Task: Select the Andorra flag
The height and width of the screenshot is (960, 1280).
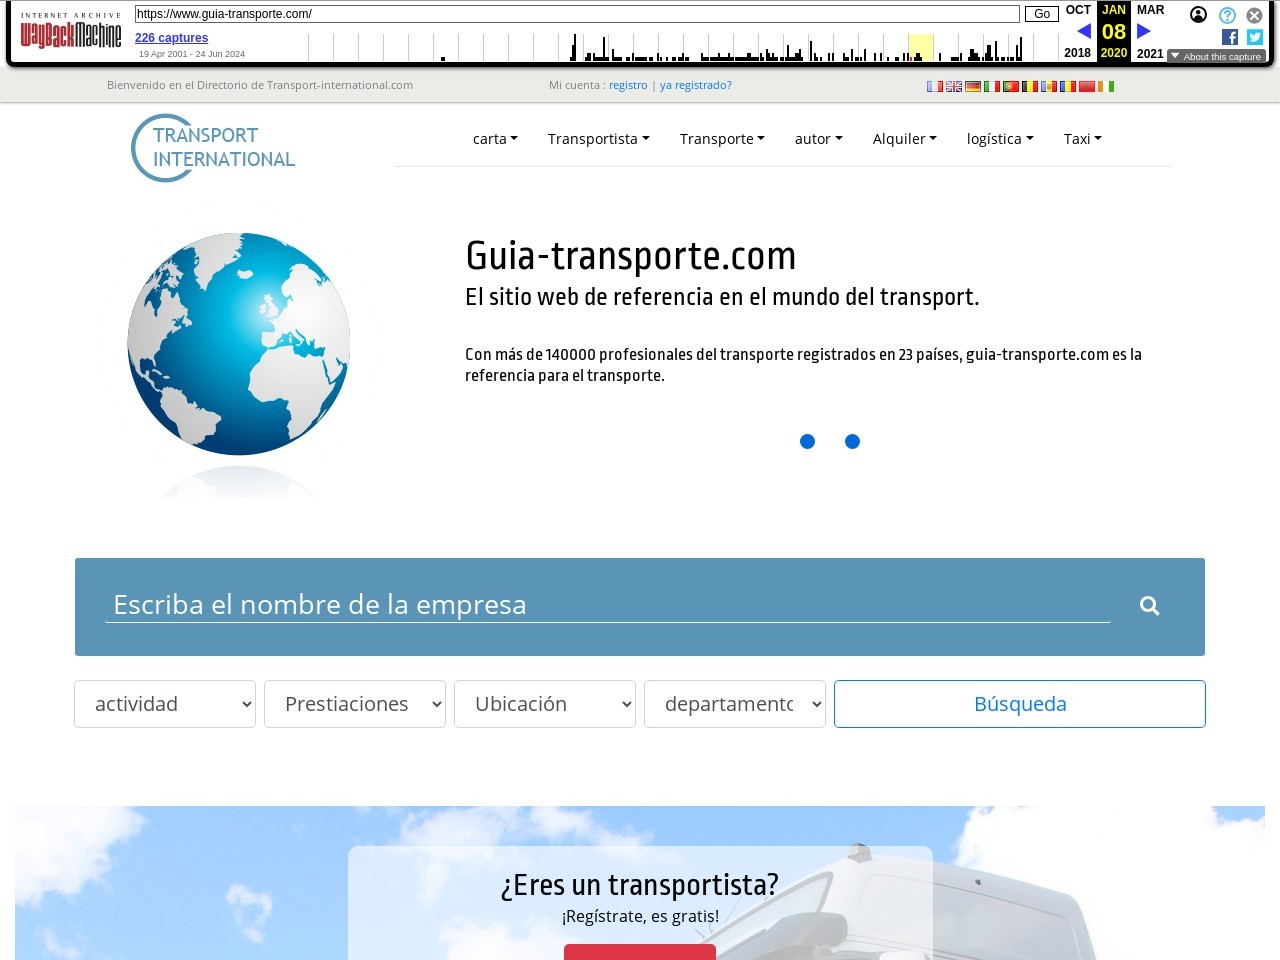Action: [x=1048, y=87]
